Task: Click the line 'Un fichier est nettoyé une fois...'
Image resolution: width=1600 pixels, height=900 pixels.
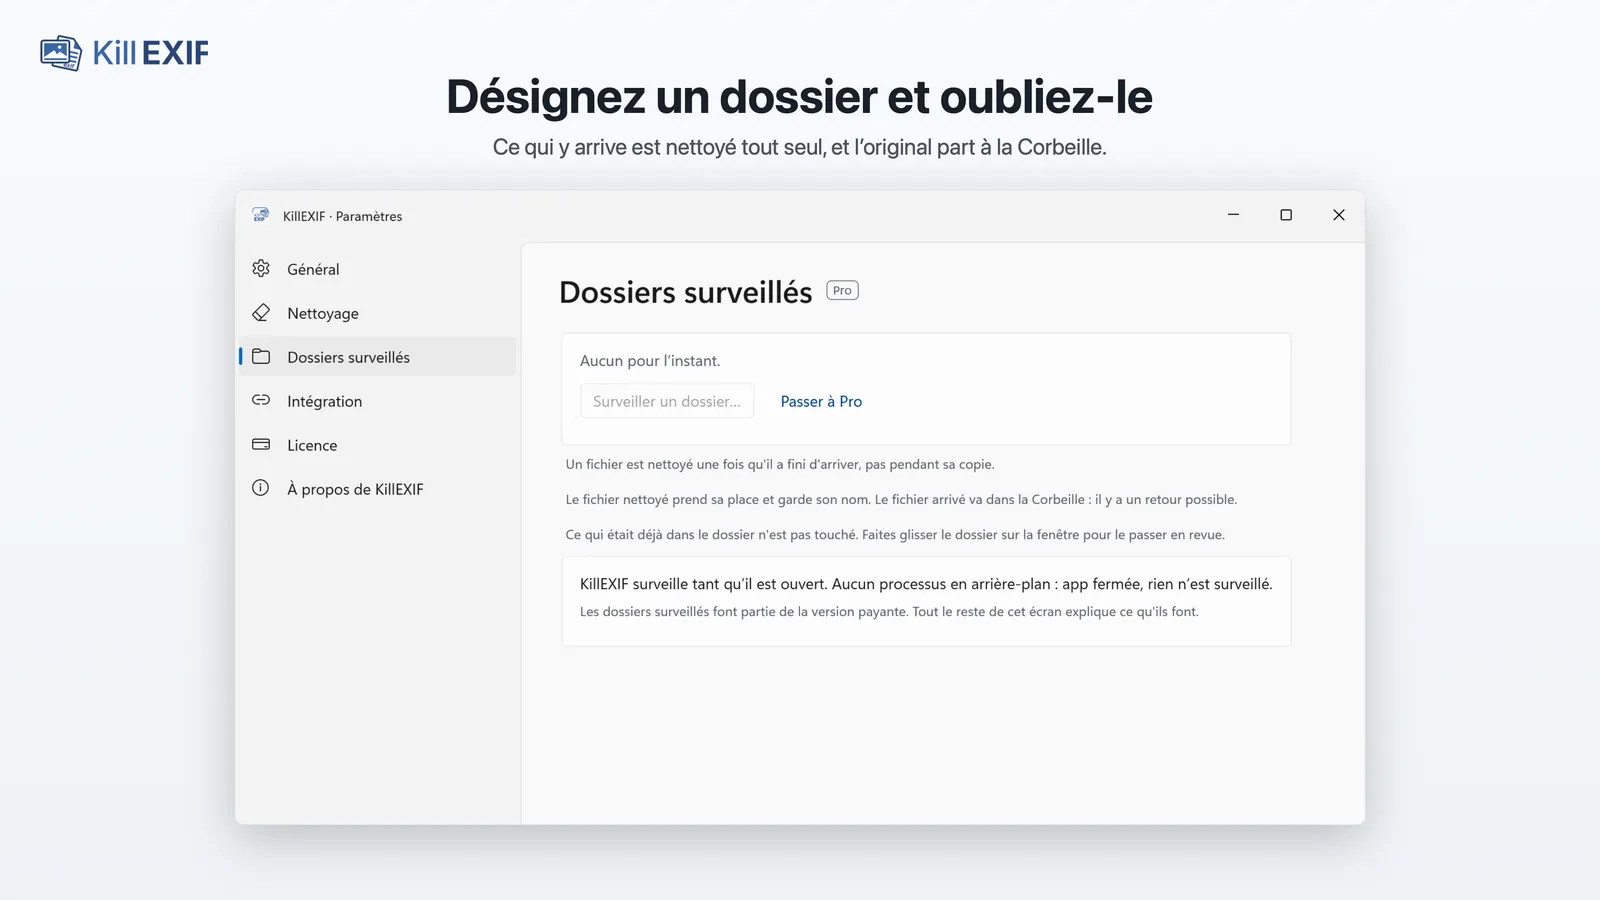Action: click(780, 464)
